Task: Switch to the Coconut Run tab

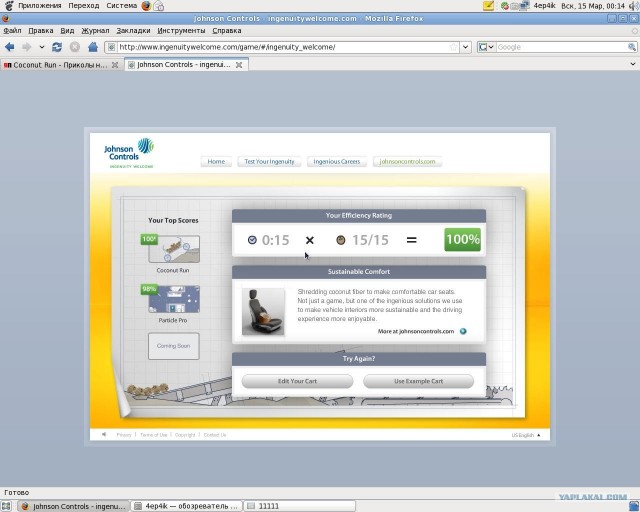Action: (x=61, y=65)
